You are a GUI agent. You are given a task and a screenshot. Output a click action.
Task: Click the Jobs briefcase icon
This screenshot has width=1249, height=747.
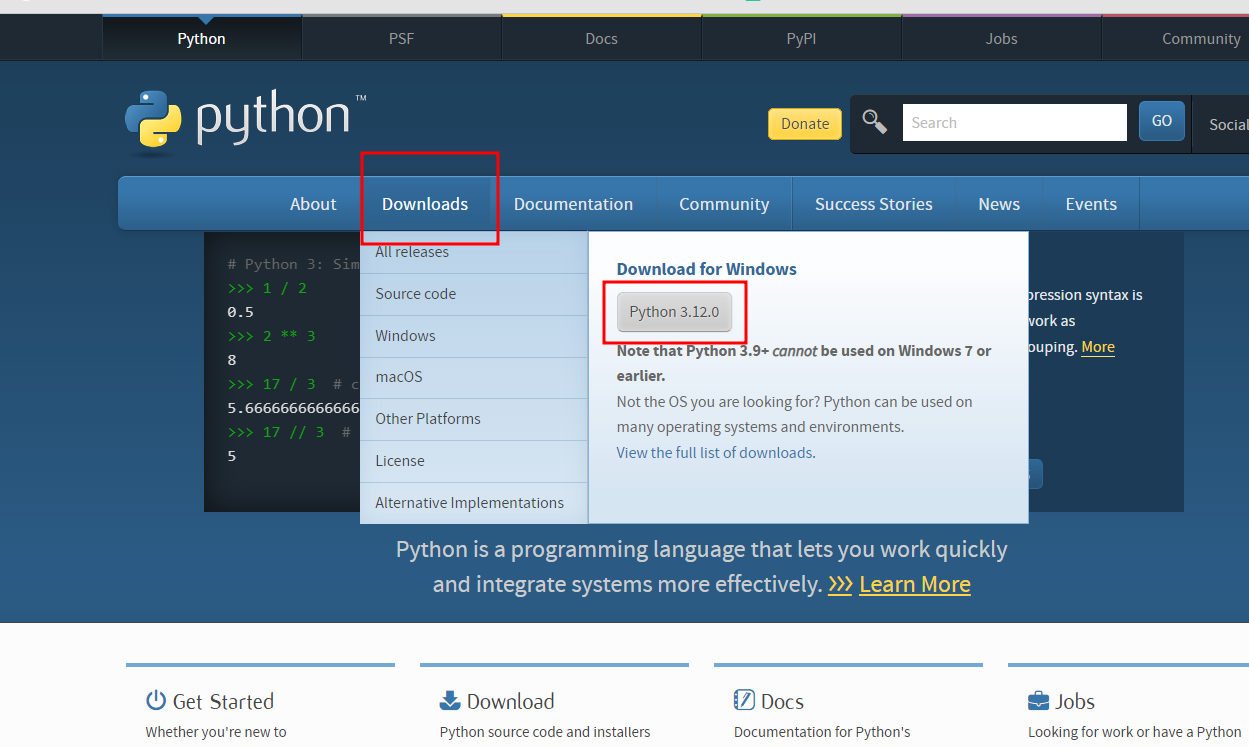point(1038,700)
